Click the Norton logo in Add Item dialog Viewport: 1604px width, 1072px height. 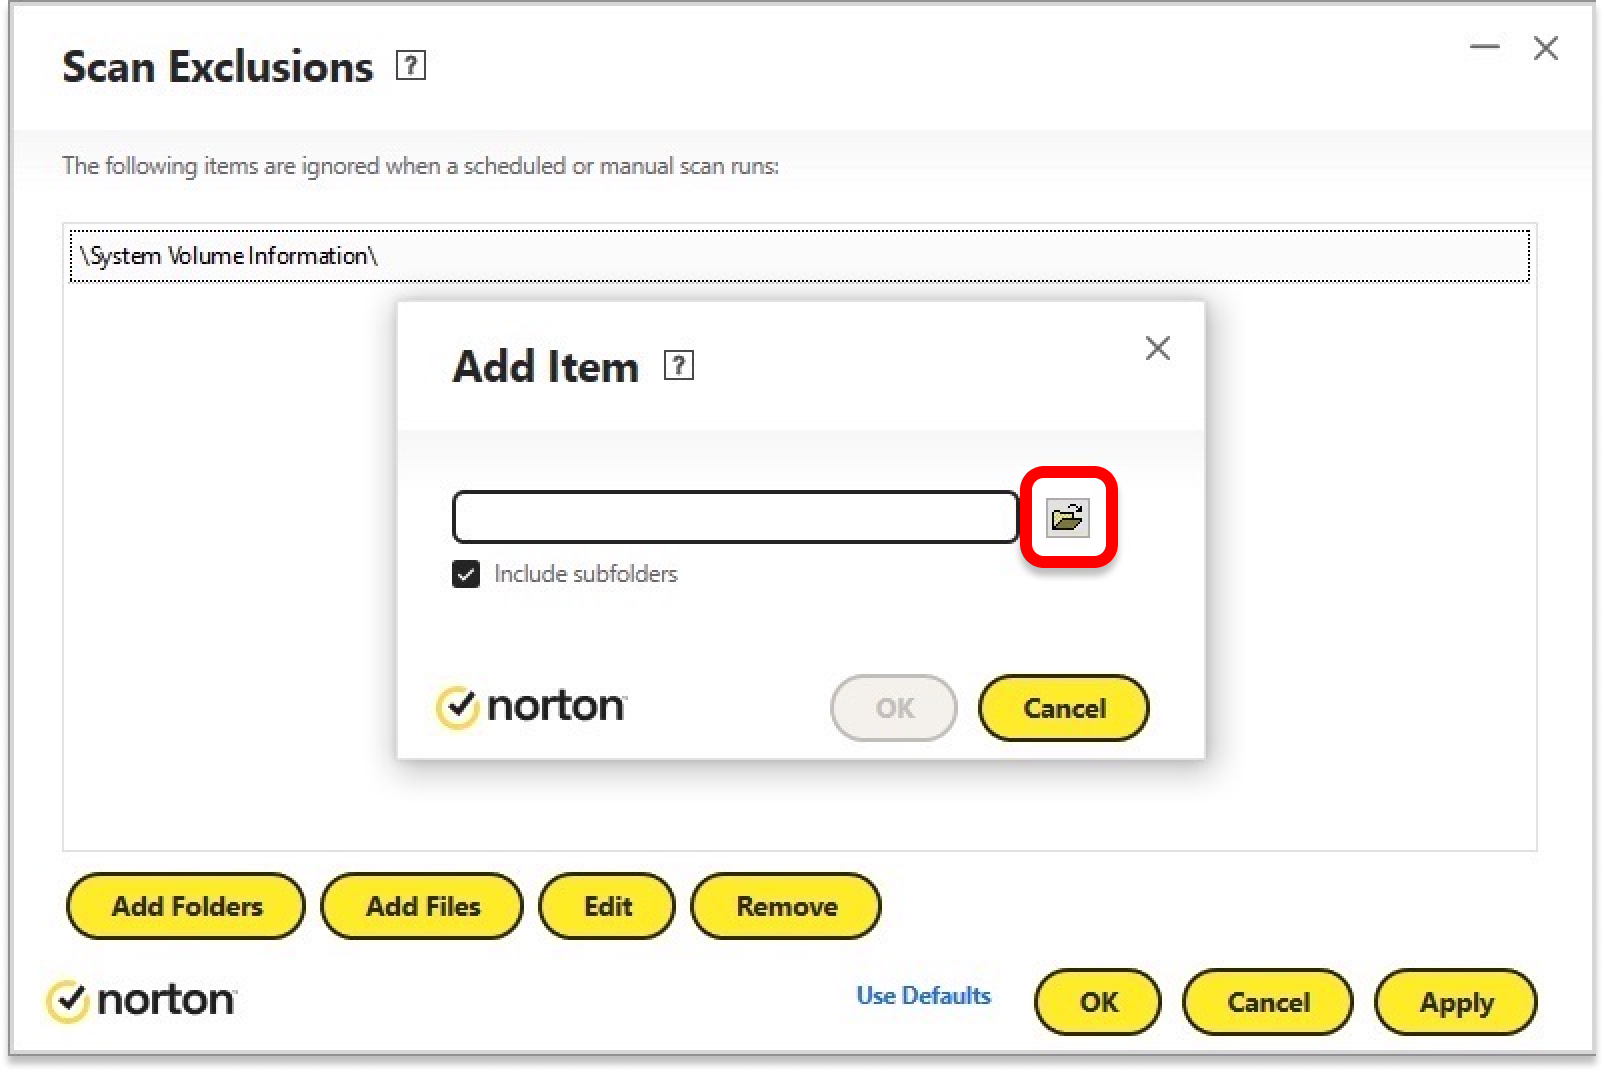point(532,707)
